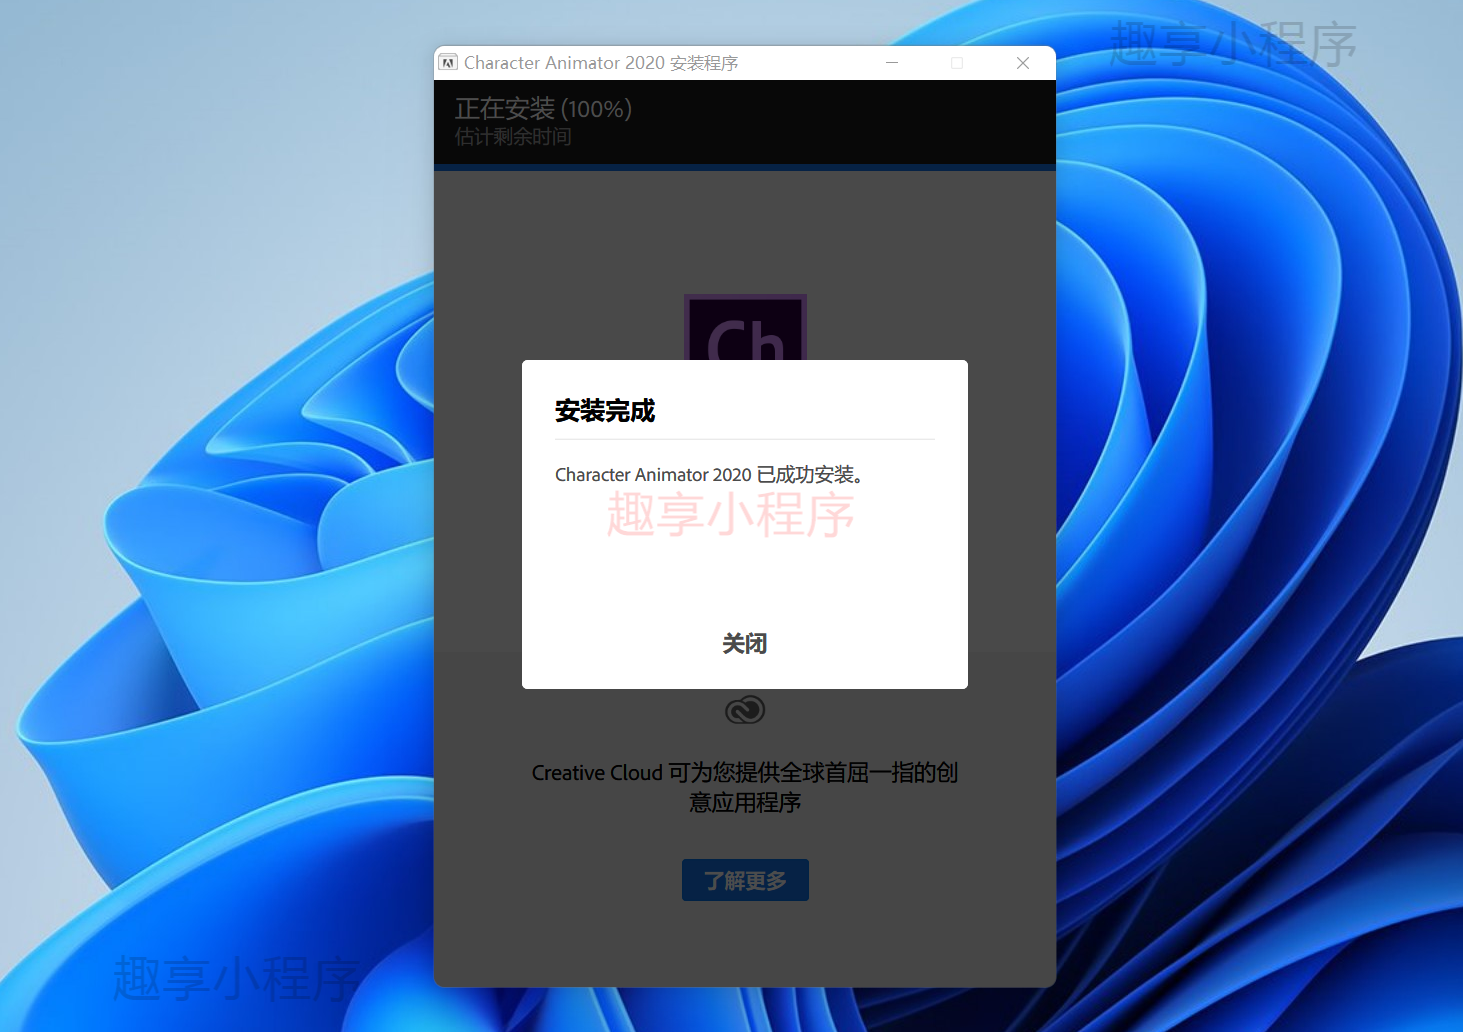The image size is (1463, 1032).
Task: Click the Adobe installer title bar icon
Action: pos(448,63)
